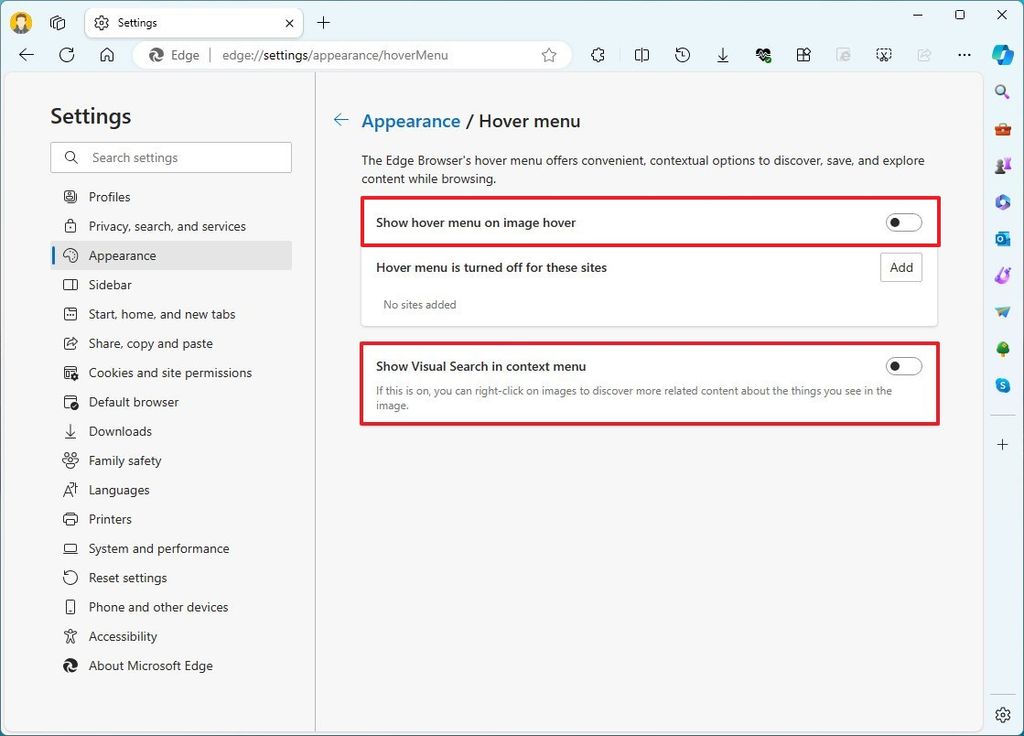Open Browser essentials from the toolbar
This screenshot has height=736, width=1024.
(763, 55)
